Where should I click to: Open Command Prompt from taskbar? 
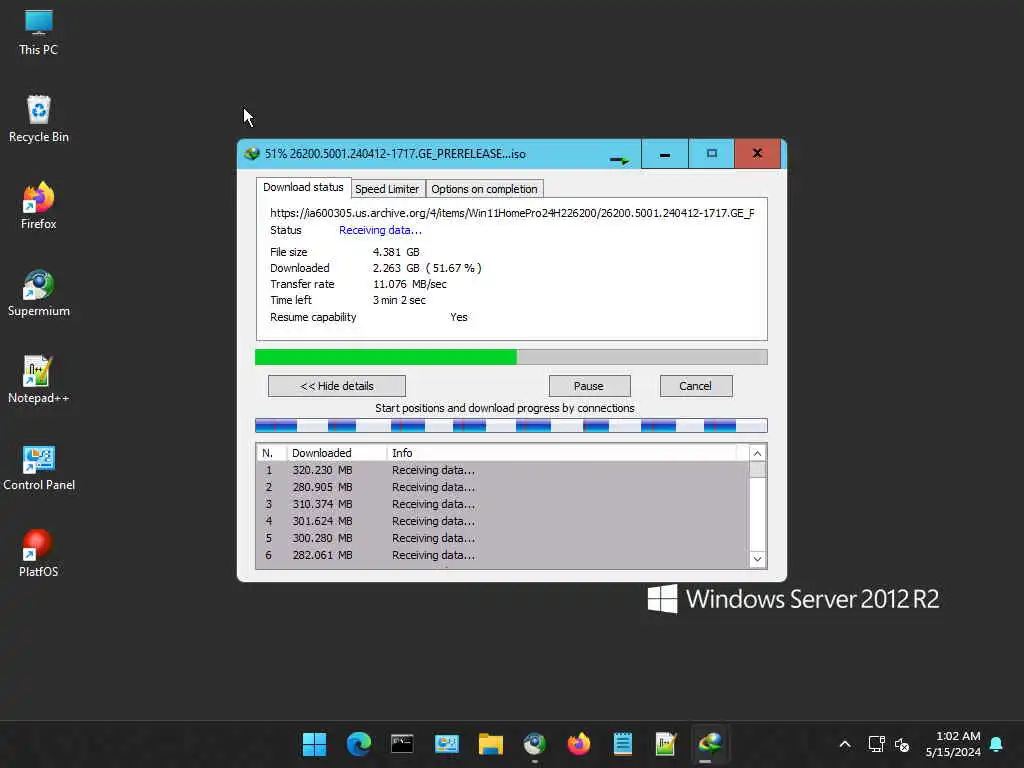(x=402, y=744)
